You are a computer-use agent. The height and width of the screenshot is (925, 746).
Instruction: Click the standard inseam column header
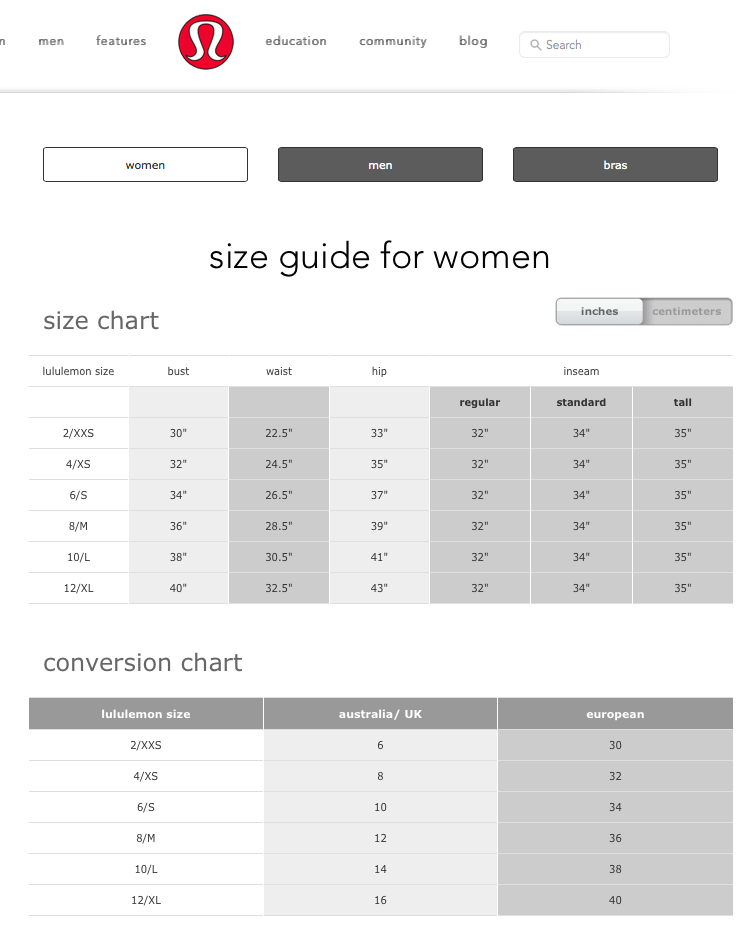coord(581,403)
